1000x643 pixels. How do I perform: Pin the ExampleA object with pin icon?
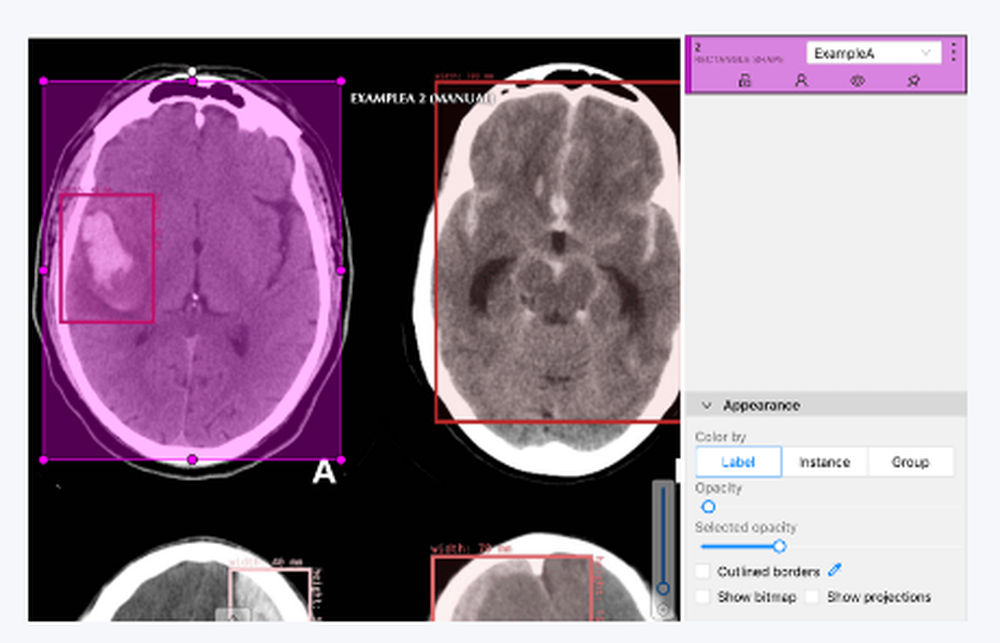point(914,80)
